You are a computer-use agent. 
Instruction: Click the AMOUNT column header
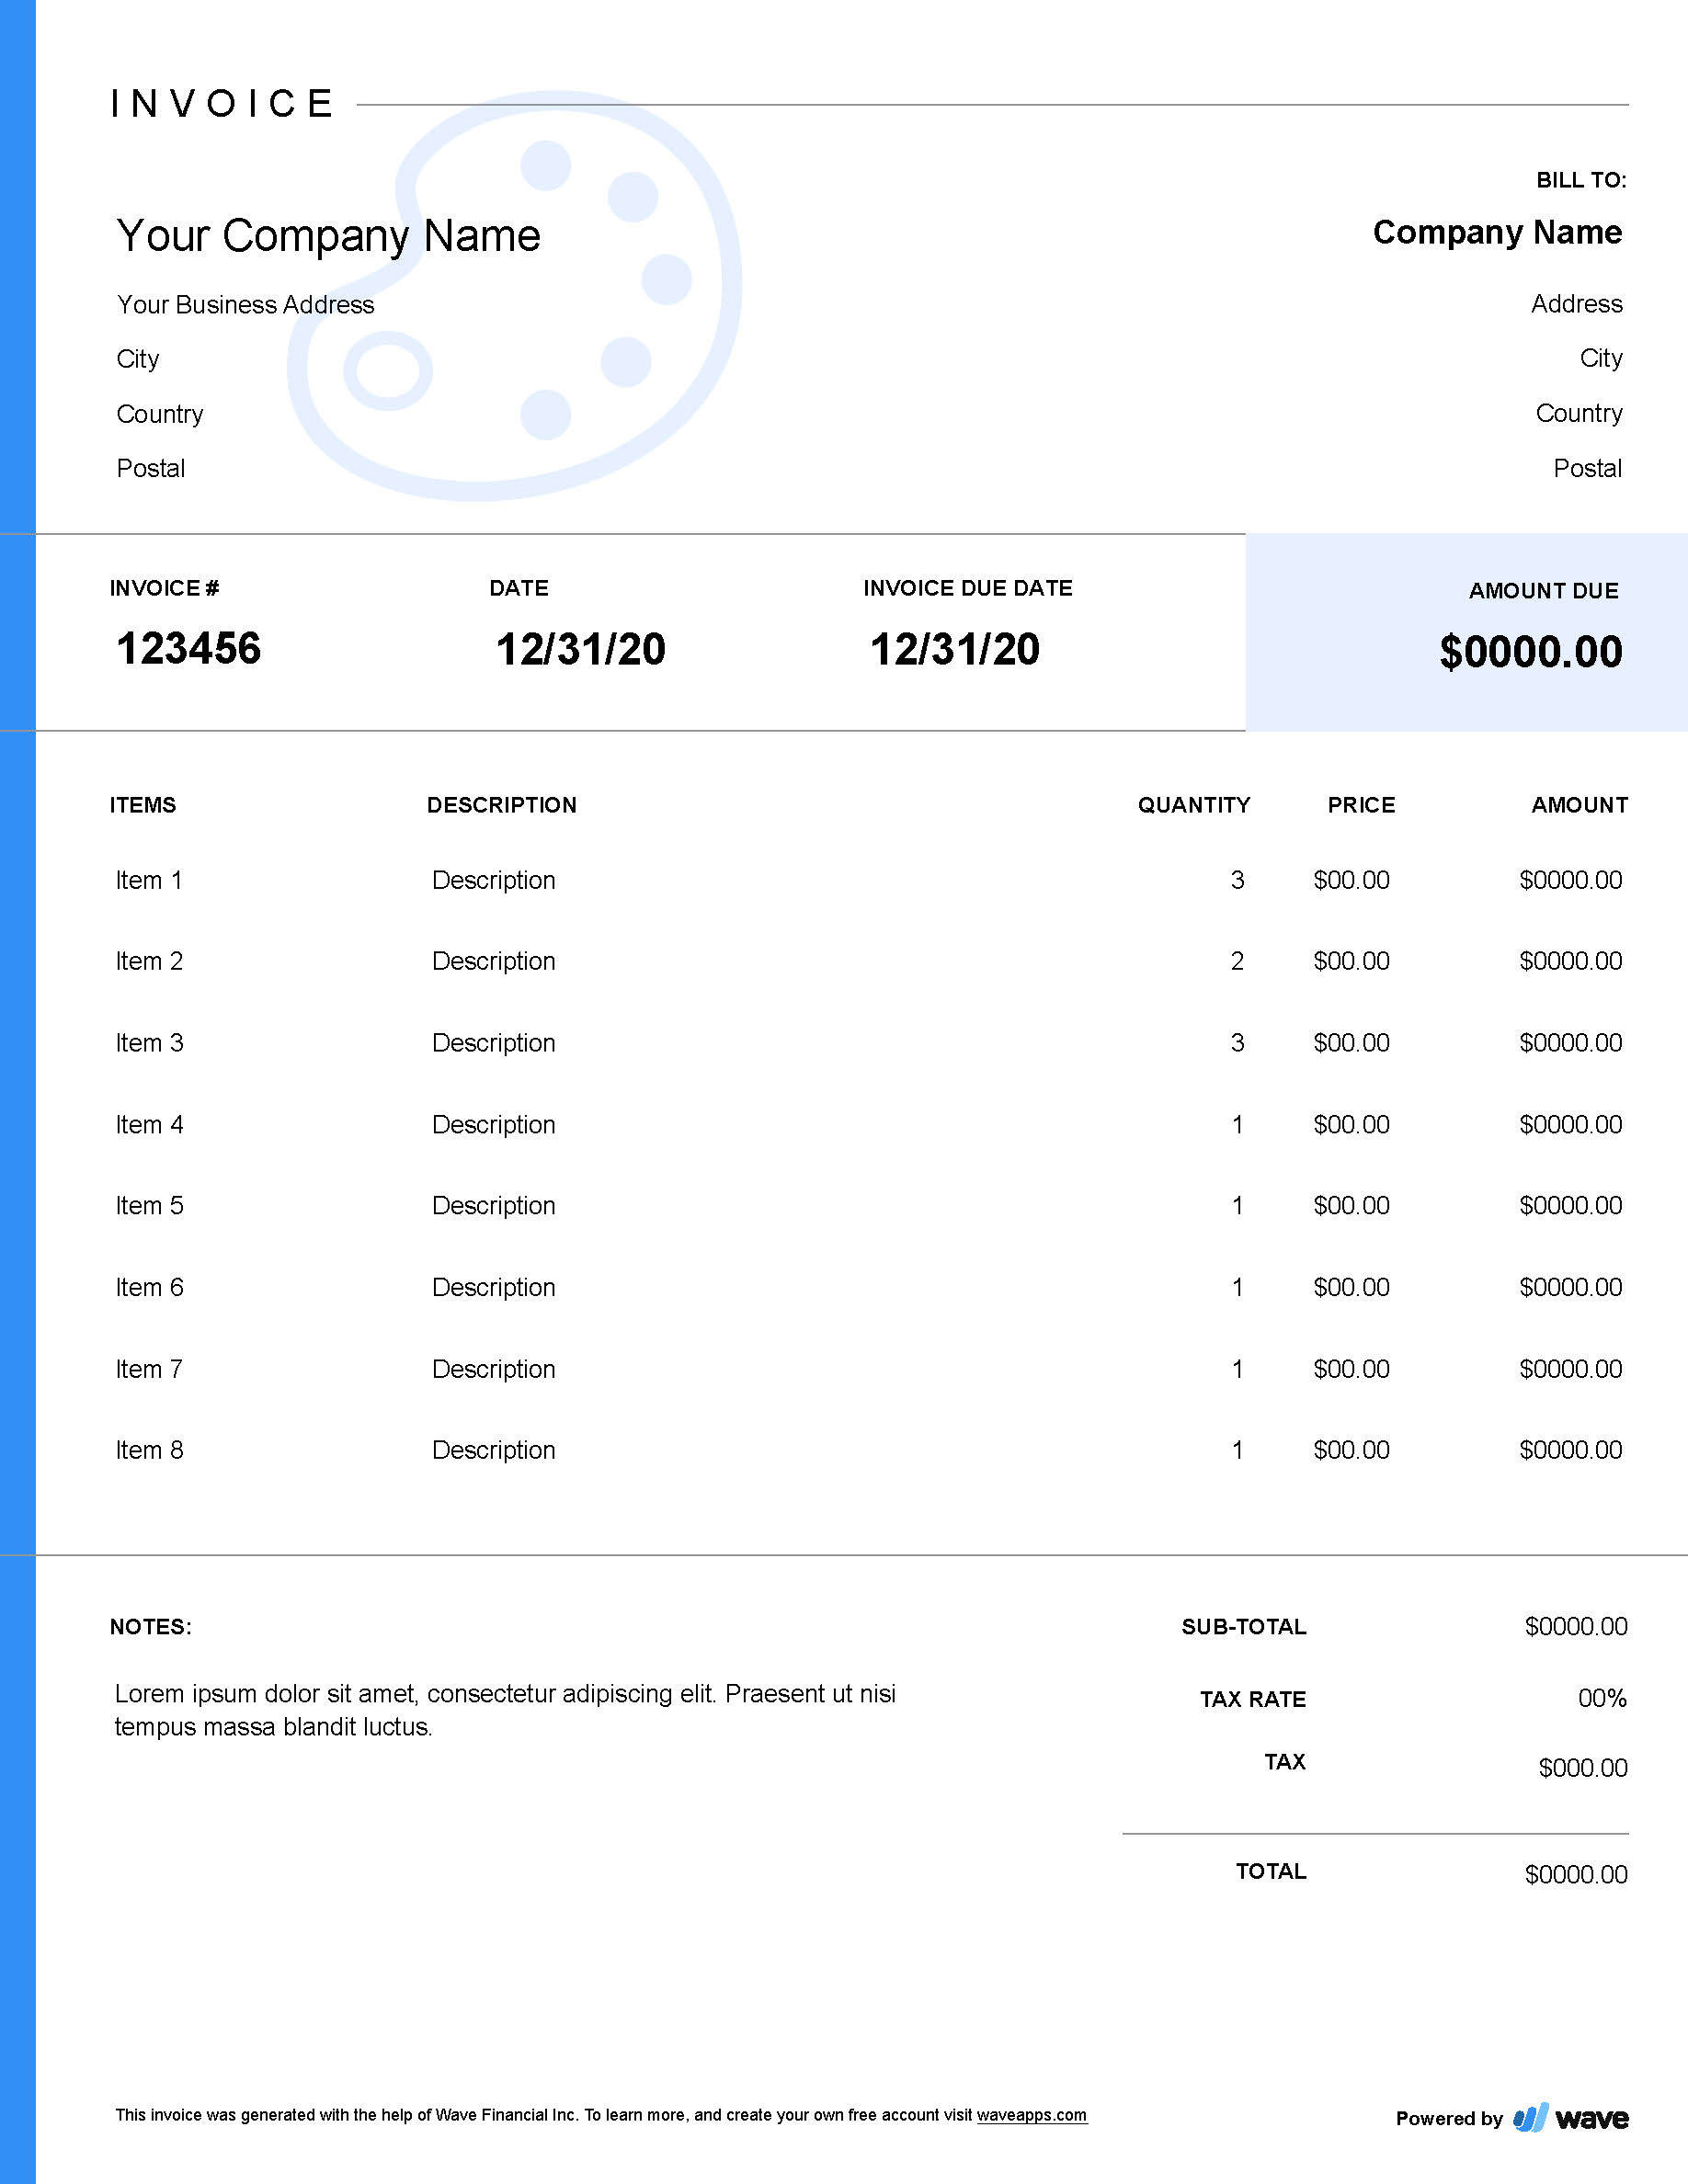[1579, 805]
